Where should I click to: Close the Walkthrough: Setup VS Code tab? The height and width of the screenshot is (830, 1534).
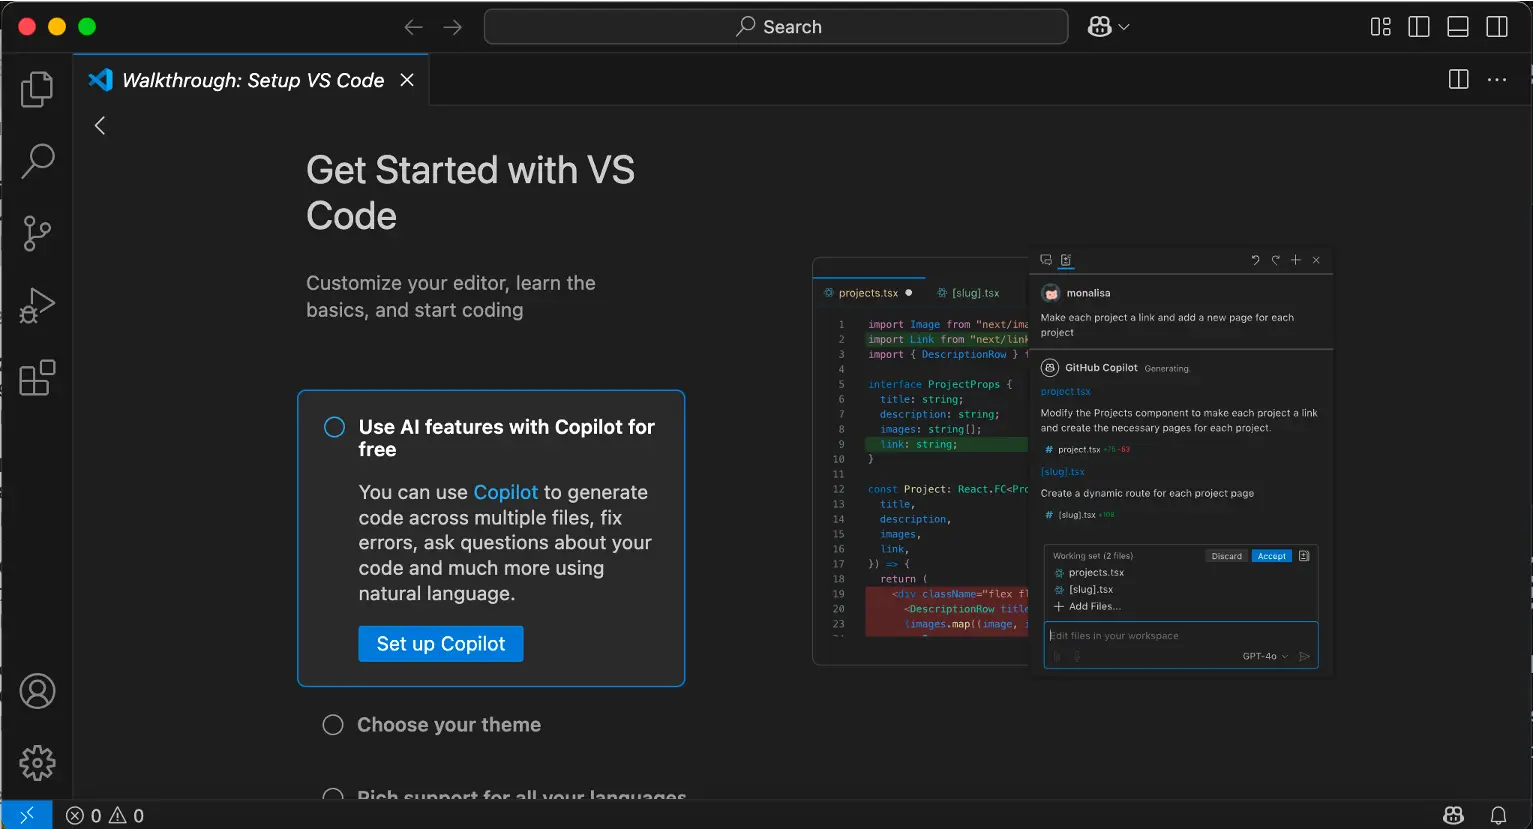point(407,80)
